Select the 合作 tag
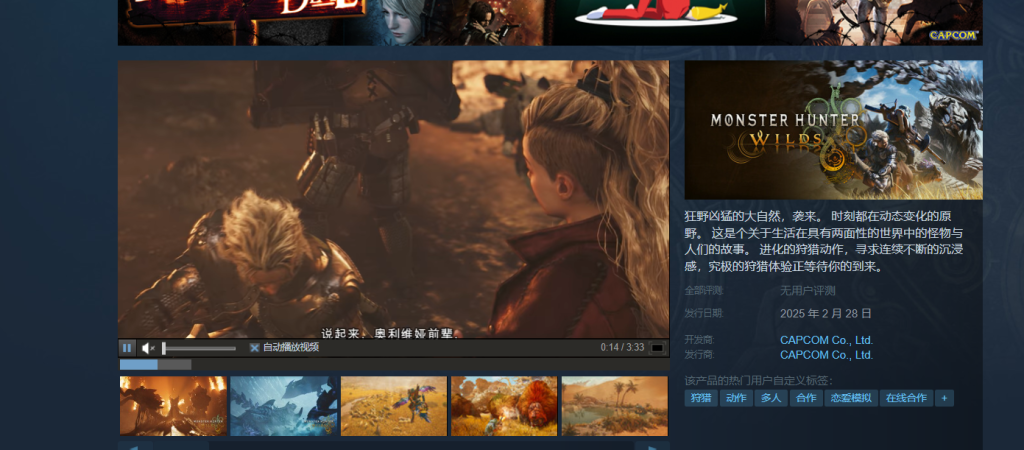Viewport: 1024px width, 450px height. point(806,398)
